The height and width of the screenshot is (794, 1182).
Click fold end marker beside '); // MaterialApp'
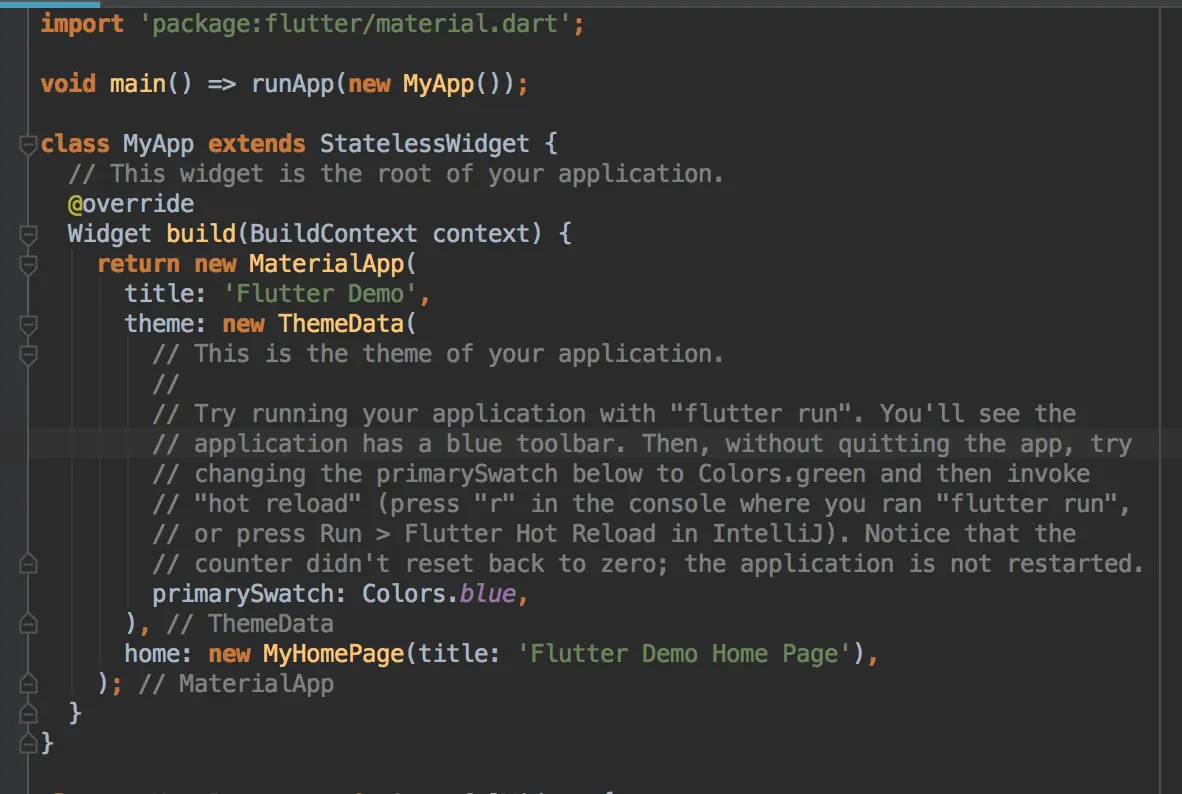[28, 683]
